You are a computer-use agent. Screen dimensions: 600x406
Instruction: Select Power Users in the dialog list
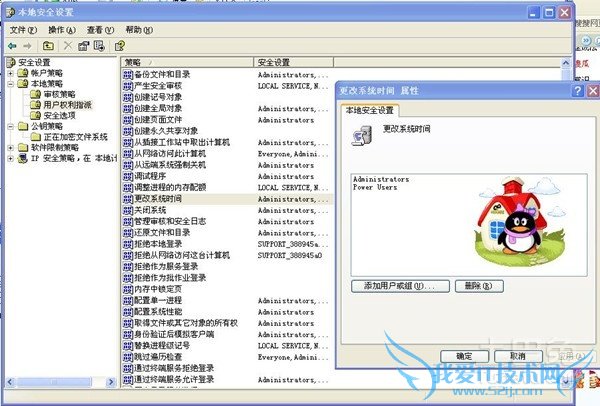tap(375, 188)
